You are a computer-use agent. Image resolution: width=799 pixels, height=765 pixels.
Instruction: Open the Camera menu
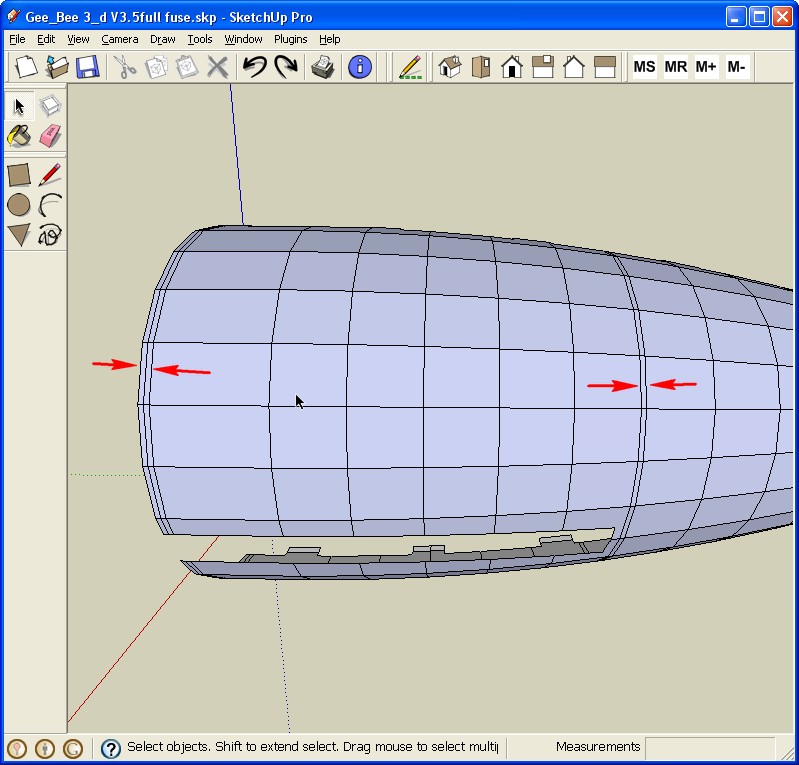point(119,39)
